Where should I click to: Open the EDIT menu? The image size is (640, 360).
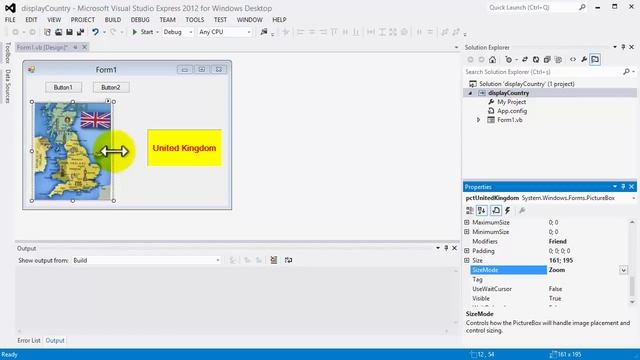(x=31, y=20)
